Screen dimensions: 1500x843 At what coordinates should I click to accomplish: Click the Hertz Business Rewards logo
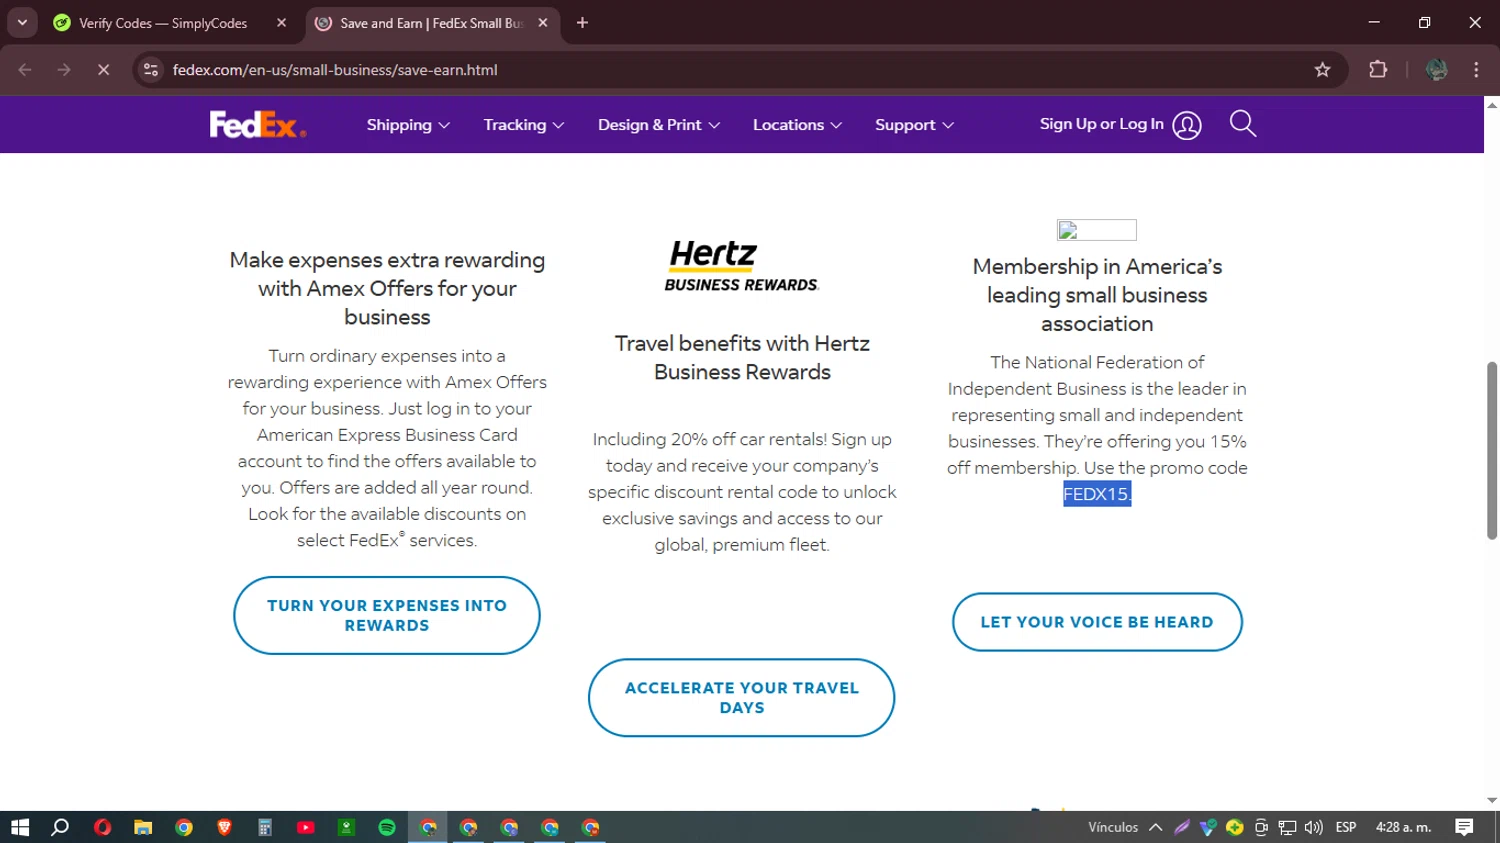tap(741, 266)
